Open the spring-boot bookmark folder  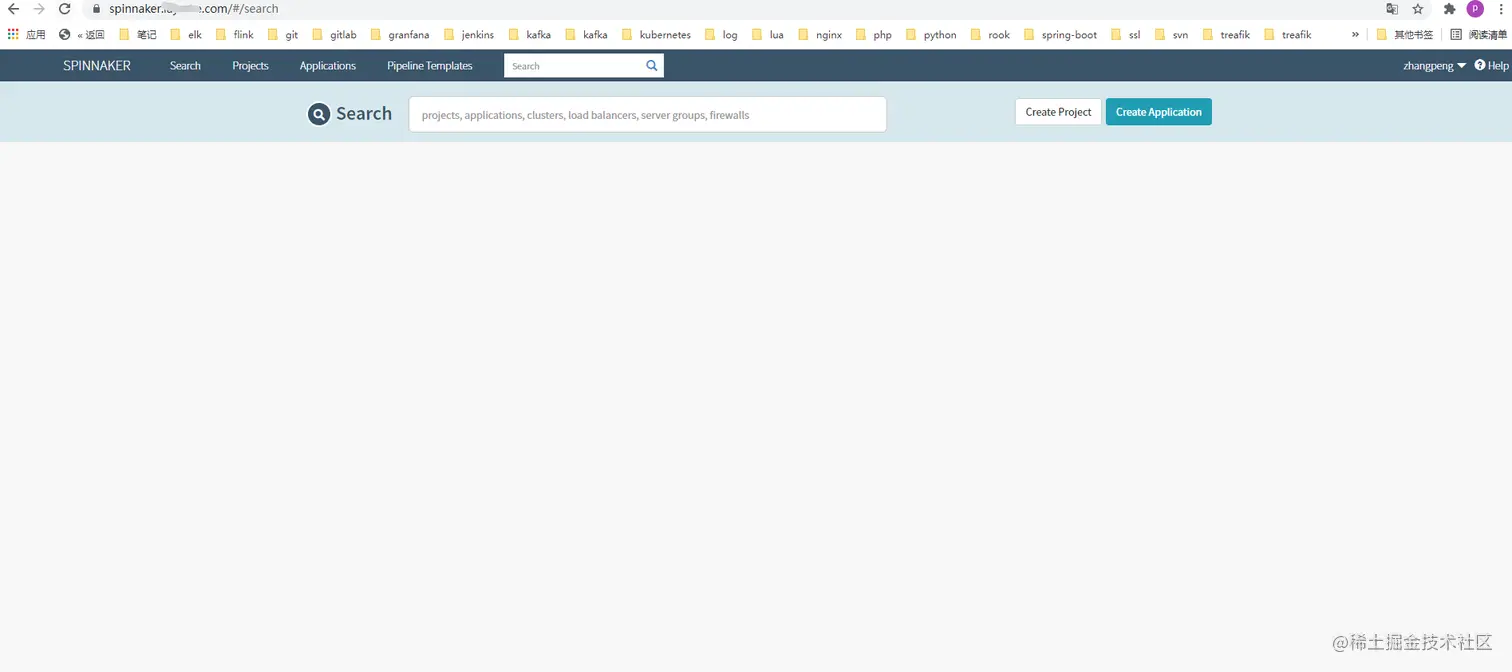coord(1060,34)
